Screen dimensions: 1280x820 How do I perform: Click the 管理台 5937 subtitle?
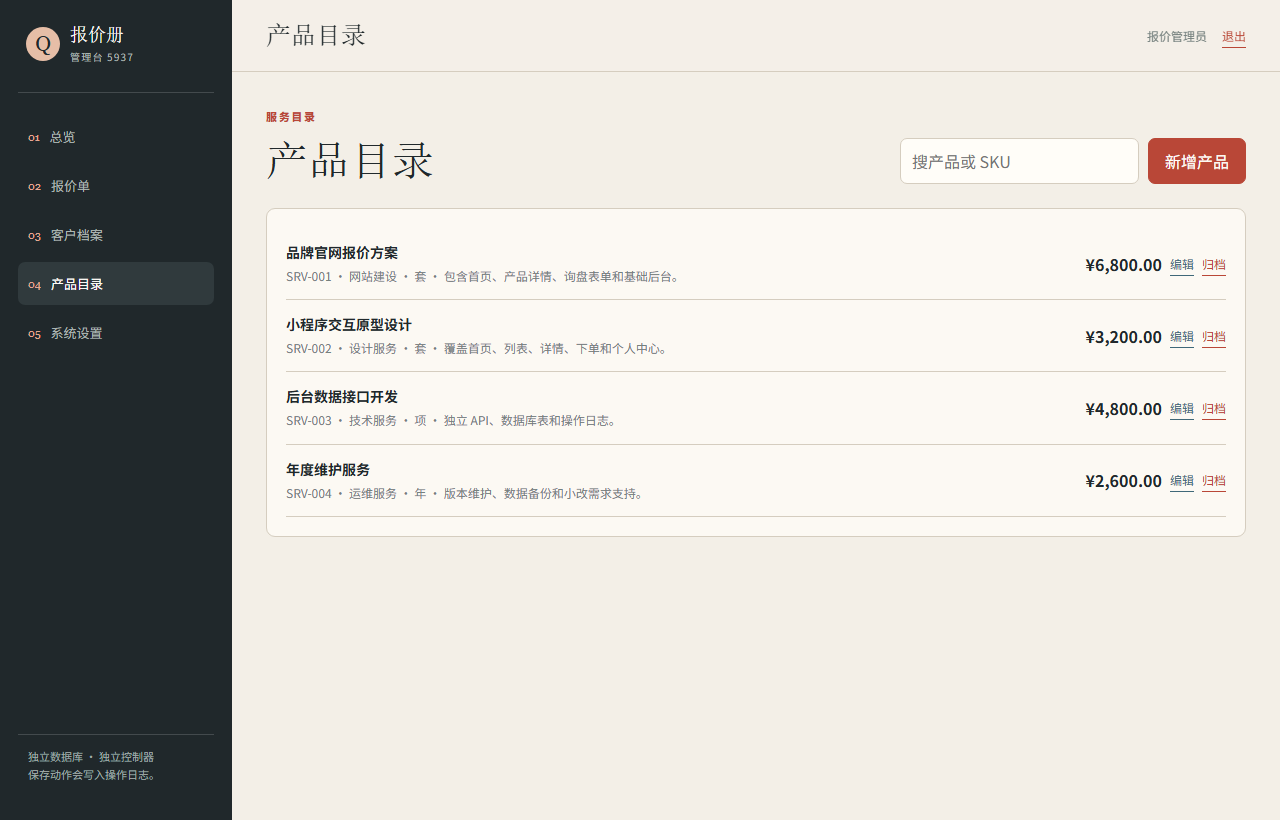[101, 58]
